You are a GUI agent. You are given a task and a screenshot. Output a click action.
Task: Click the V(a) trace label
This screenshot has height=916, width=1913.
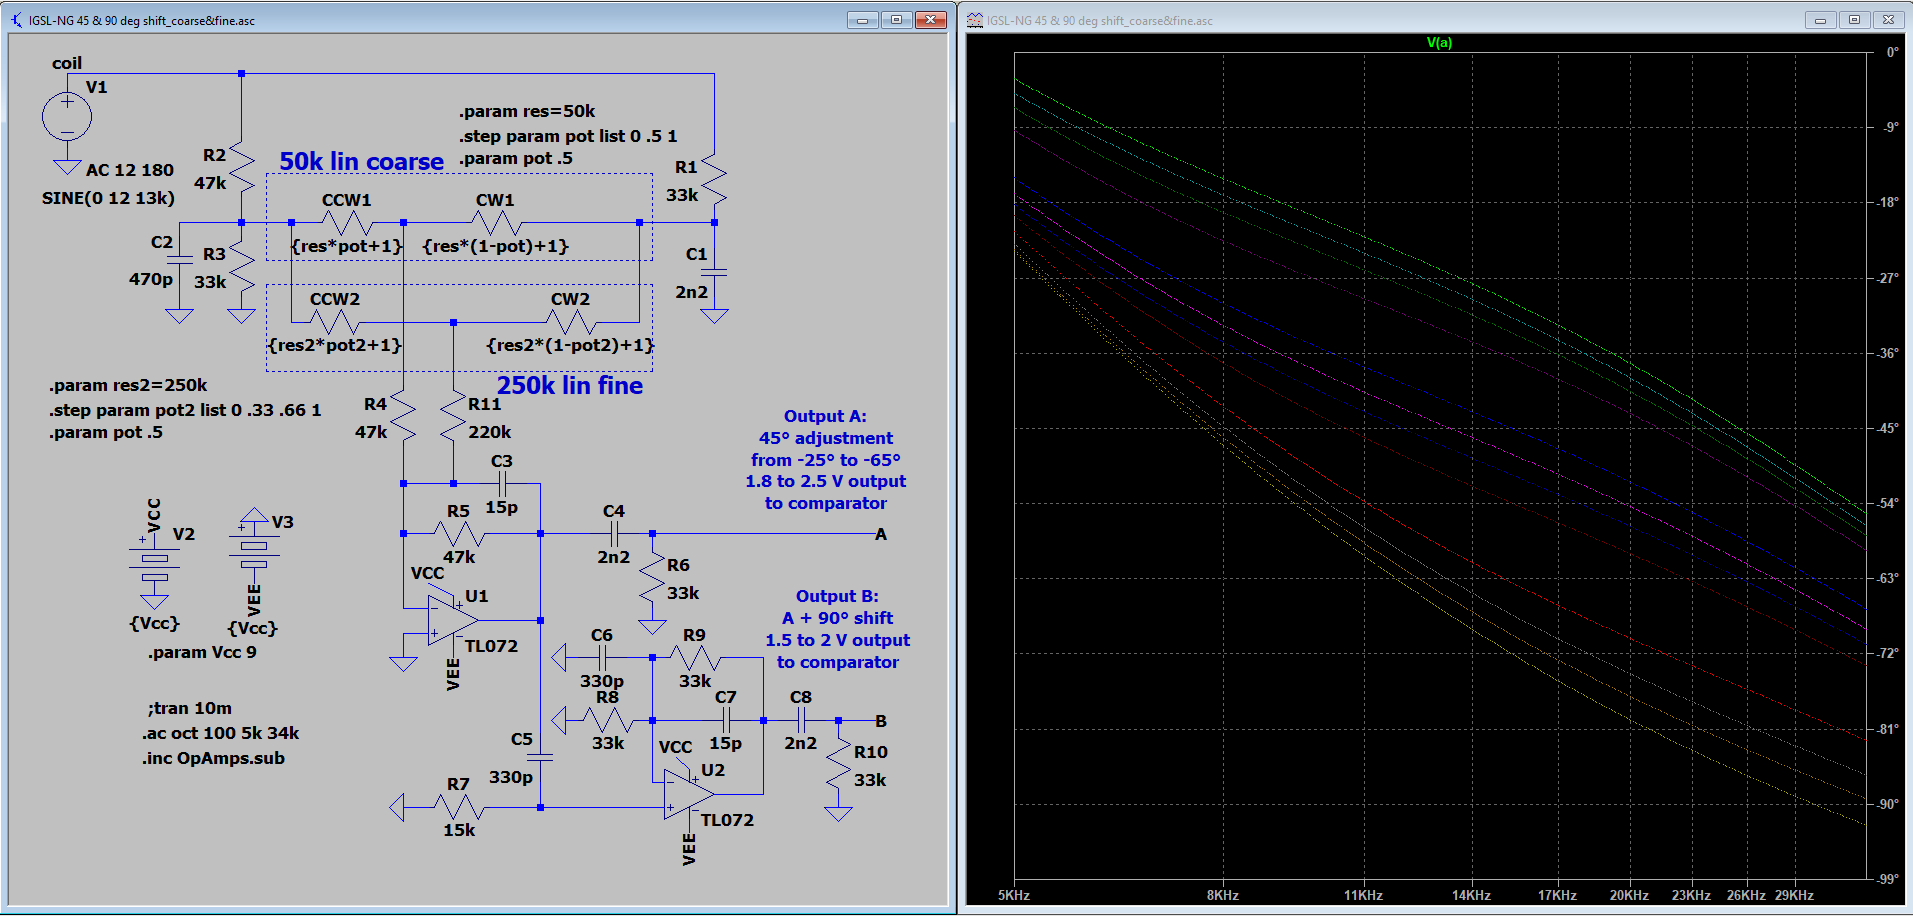click(1439, 42)
